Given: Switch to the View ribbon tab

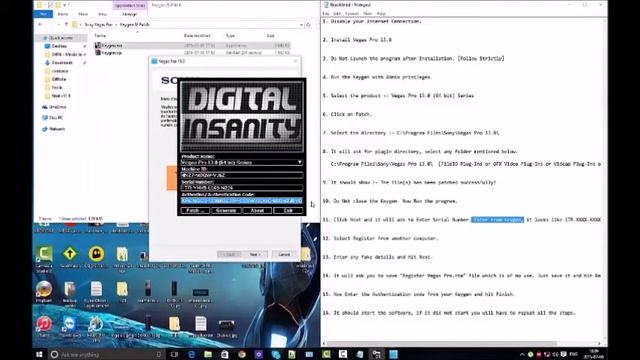Looking at the screenshot, I should [102, 14].
